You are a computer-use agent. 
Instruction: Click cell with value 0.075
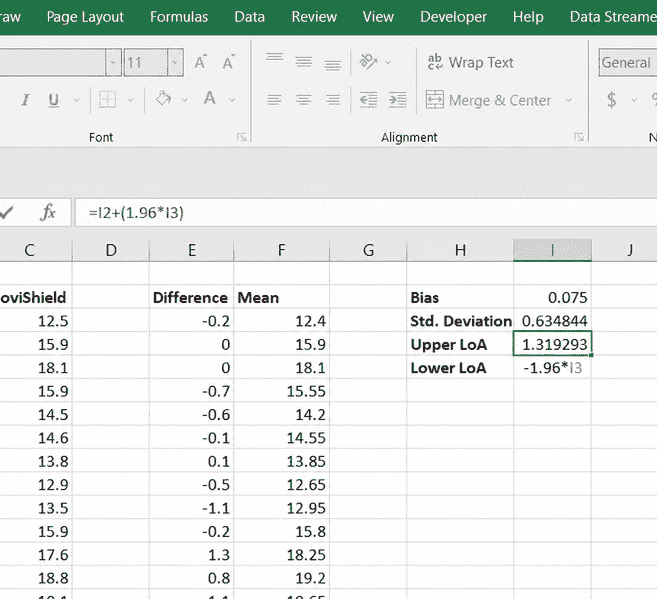[552, 298]
